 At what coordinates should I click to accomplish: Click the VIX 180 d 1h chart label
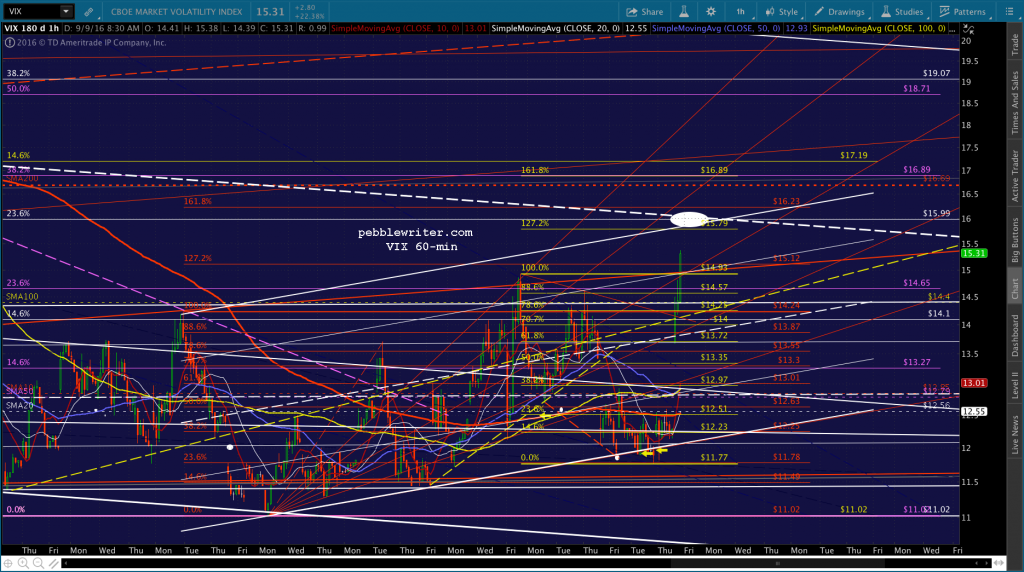[31, 29]
